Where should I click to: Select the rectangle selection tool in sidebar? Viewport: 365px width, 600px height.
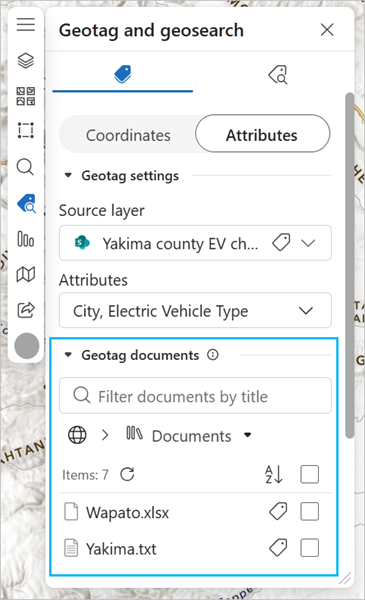pyautogui.click(x=26, y=130)
